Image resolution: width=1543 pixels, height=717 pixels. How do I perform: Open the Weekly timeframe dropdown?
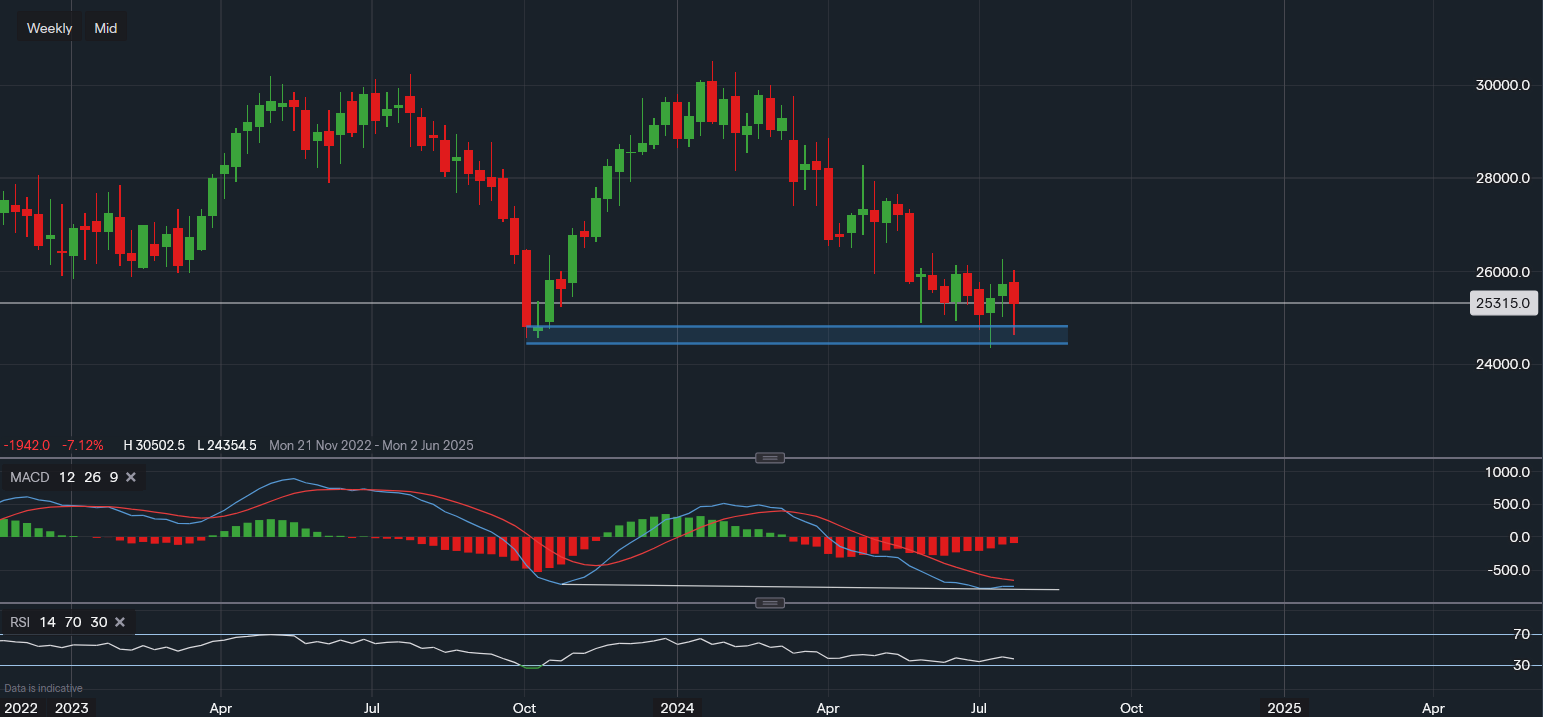point(49,28)
